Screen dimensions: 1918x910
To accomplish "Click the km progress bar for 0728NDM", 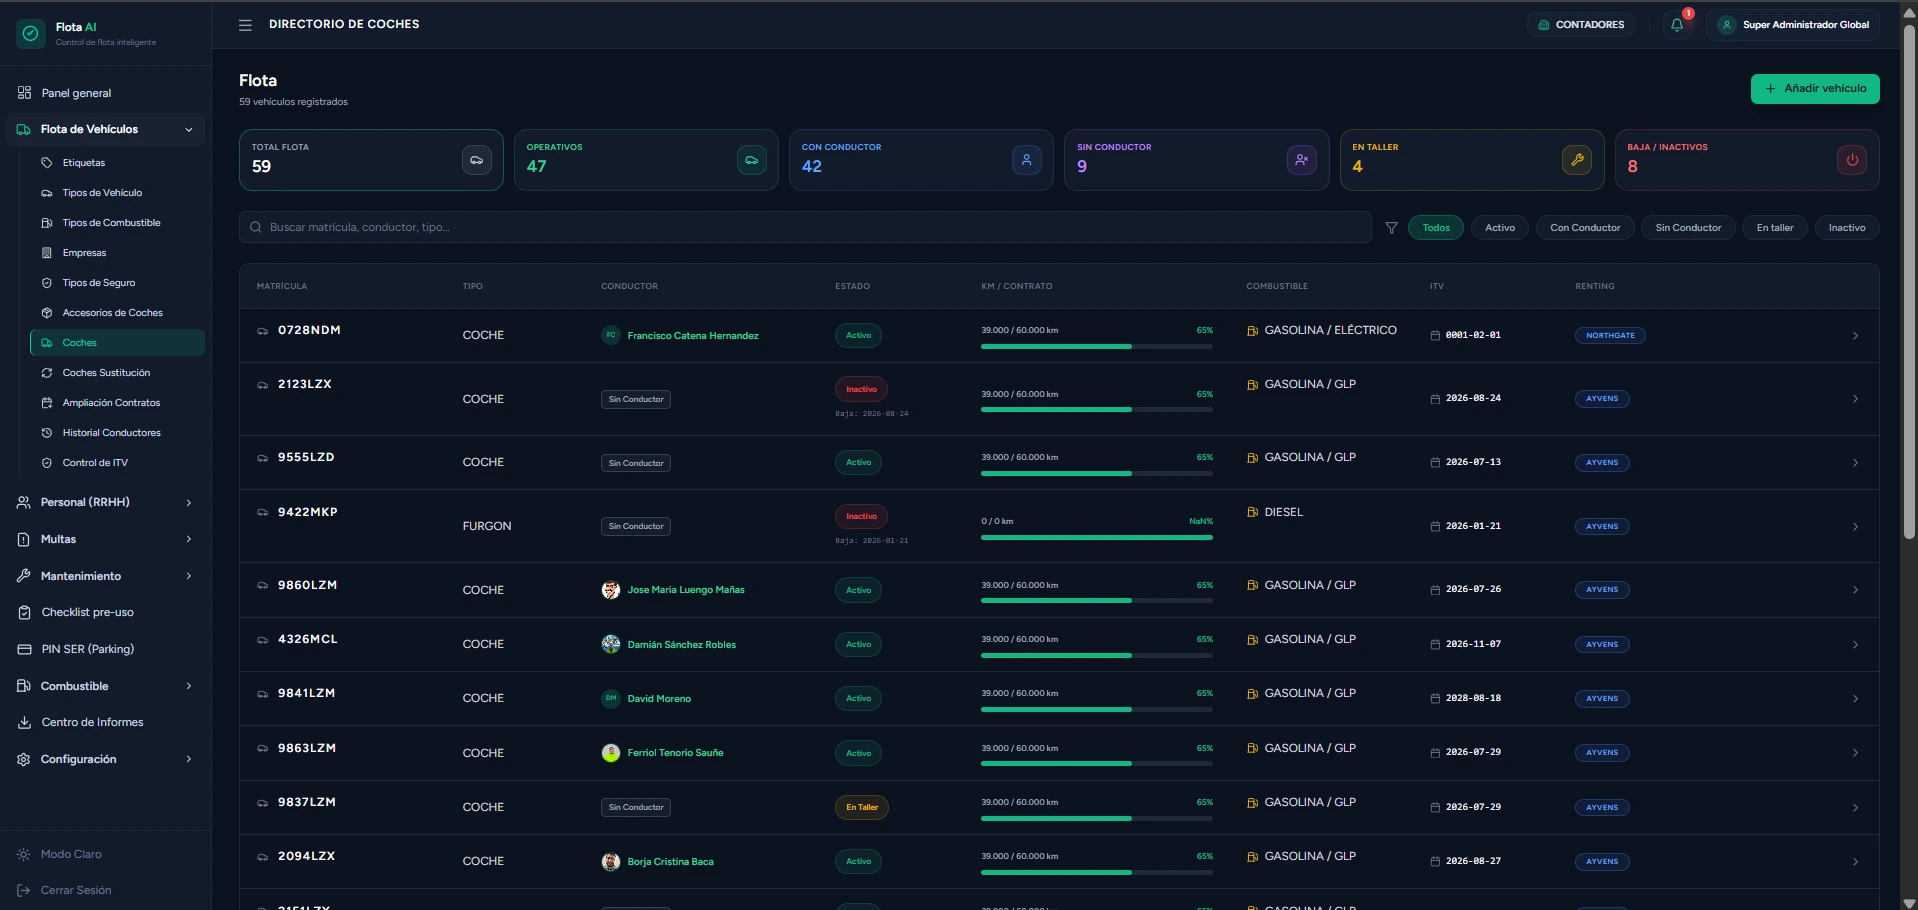I will click(x=1097, y=347).
